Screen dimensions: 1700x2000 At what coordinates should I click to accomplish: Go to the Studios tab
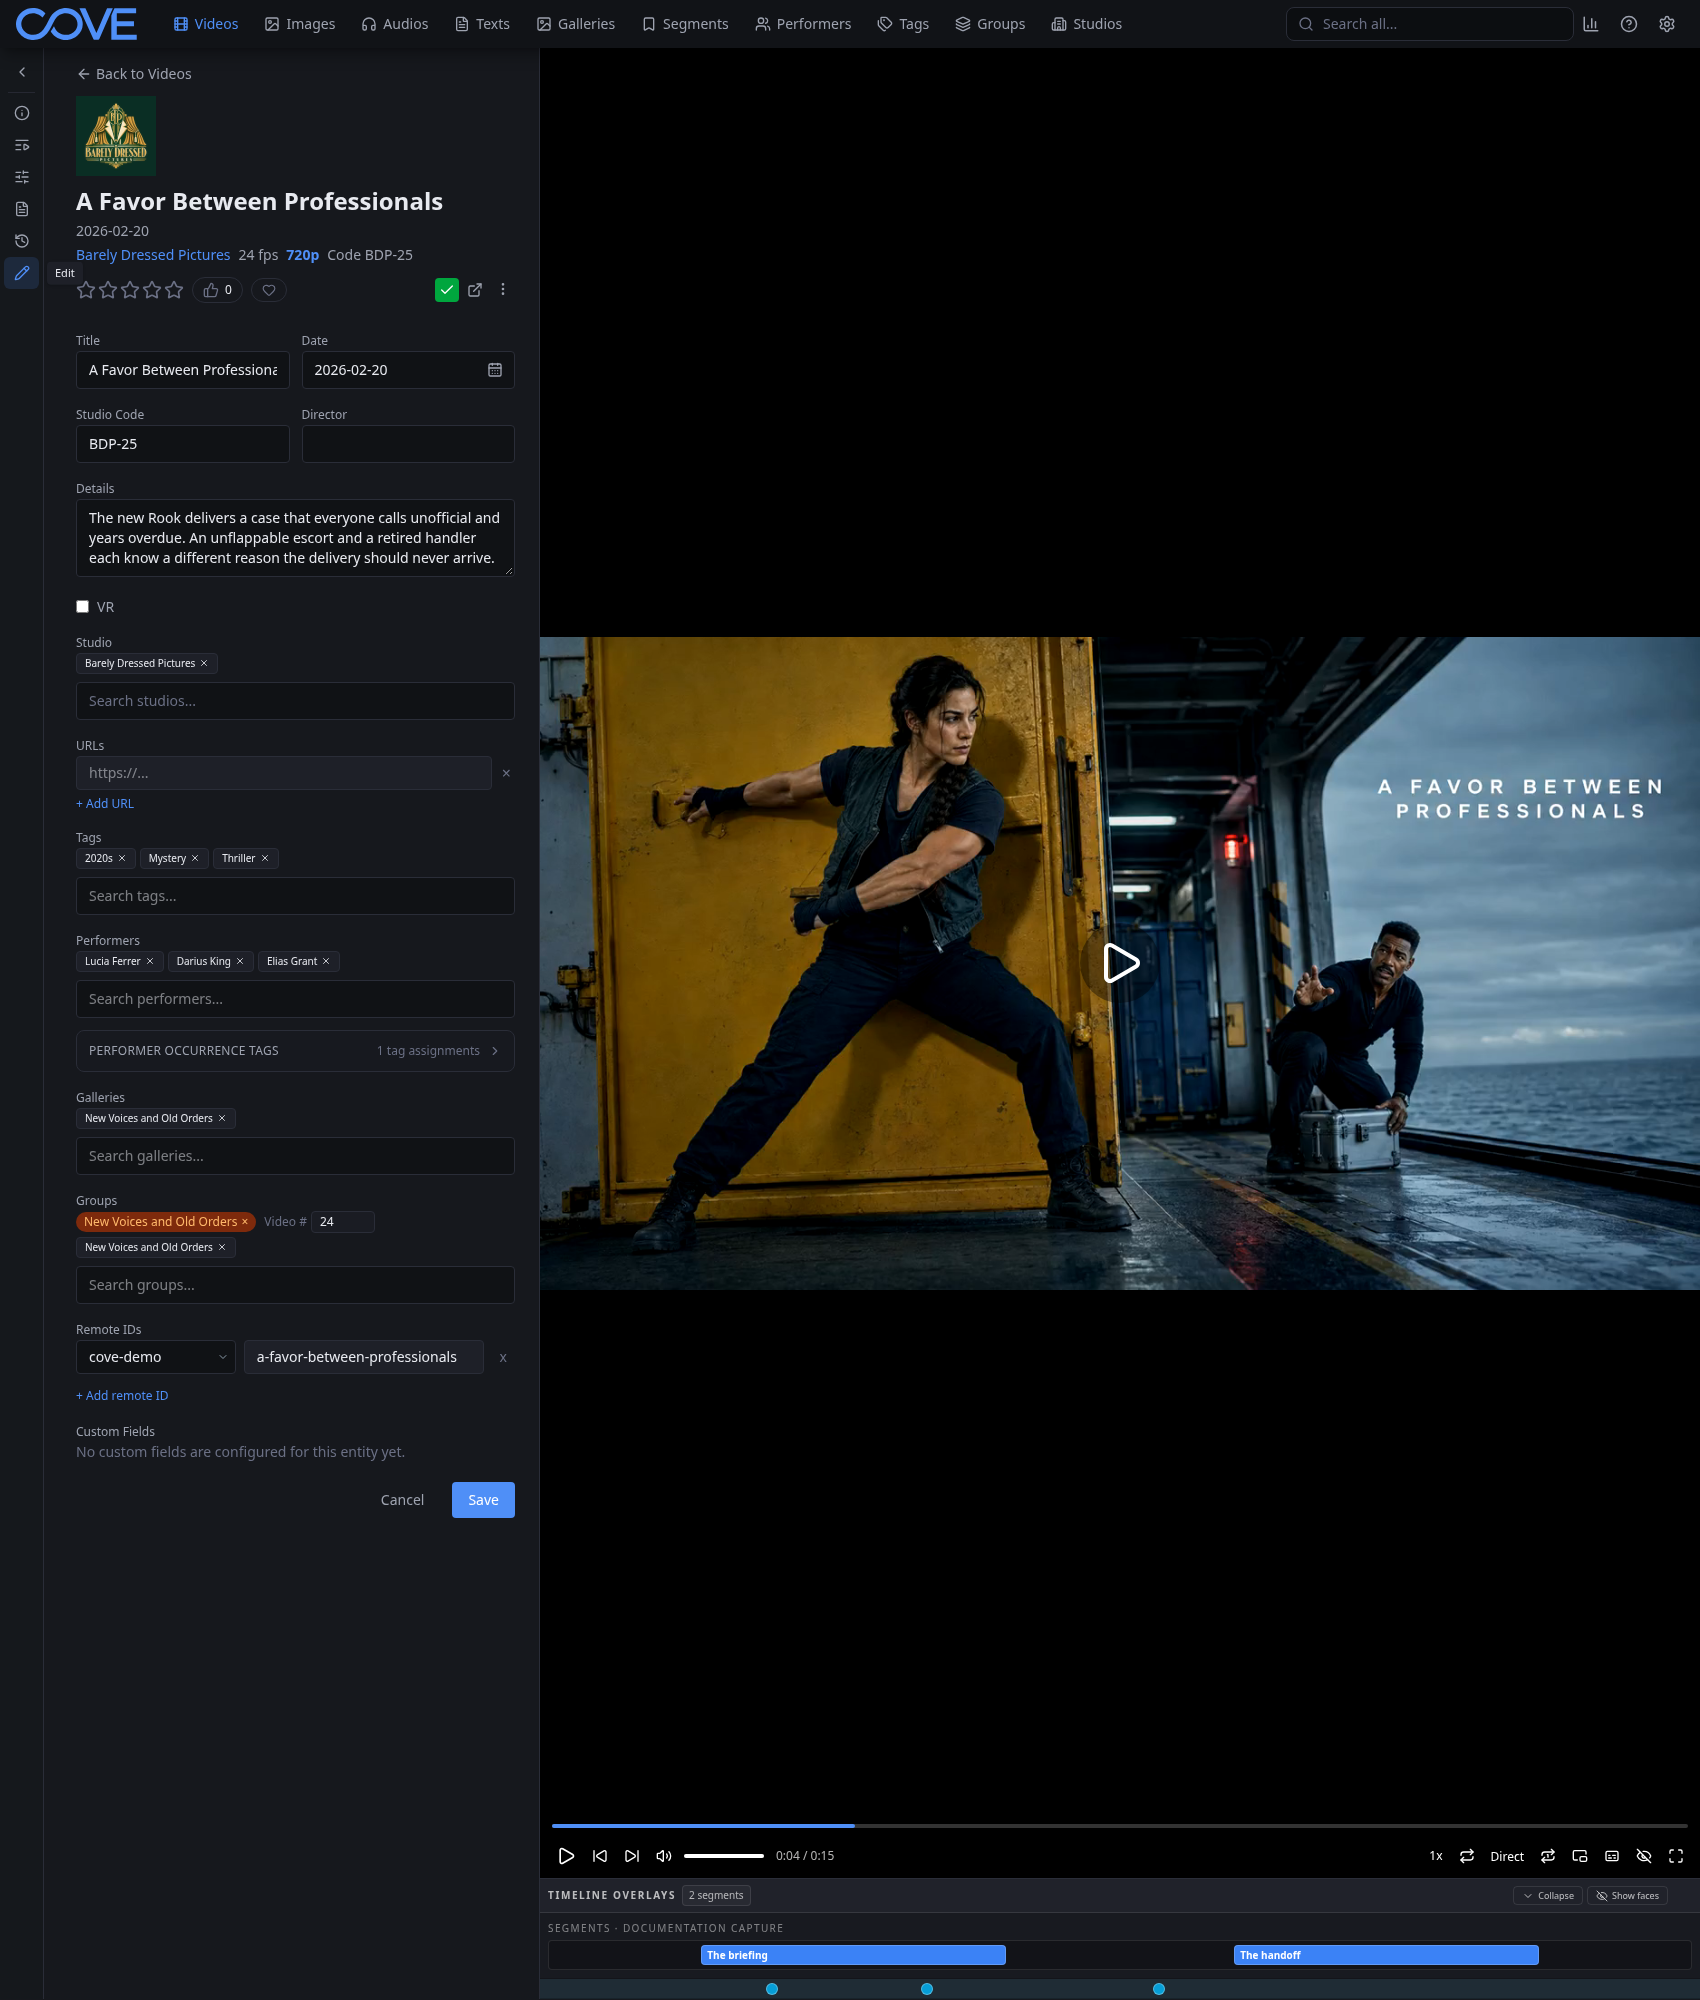(x=1087, y=24)
